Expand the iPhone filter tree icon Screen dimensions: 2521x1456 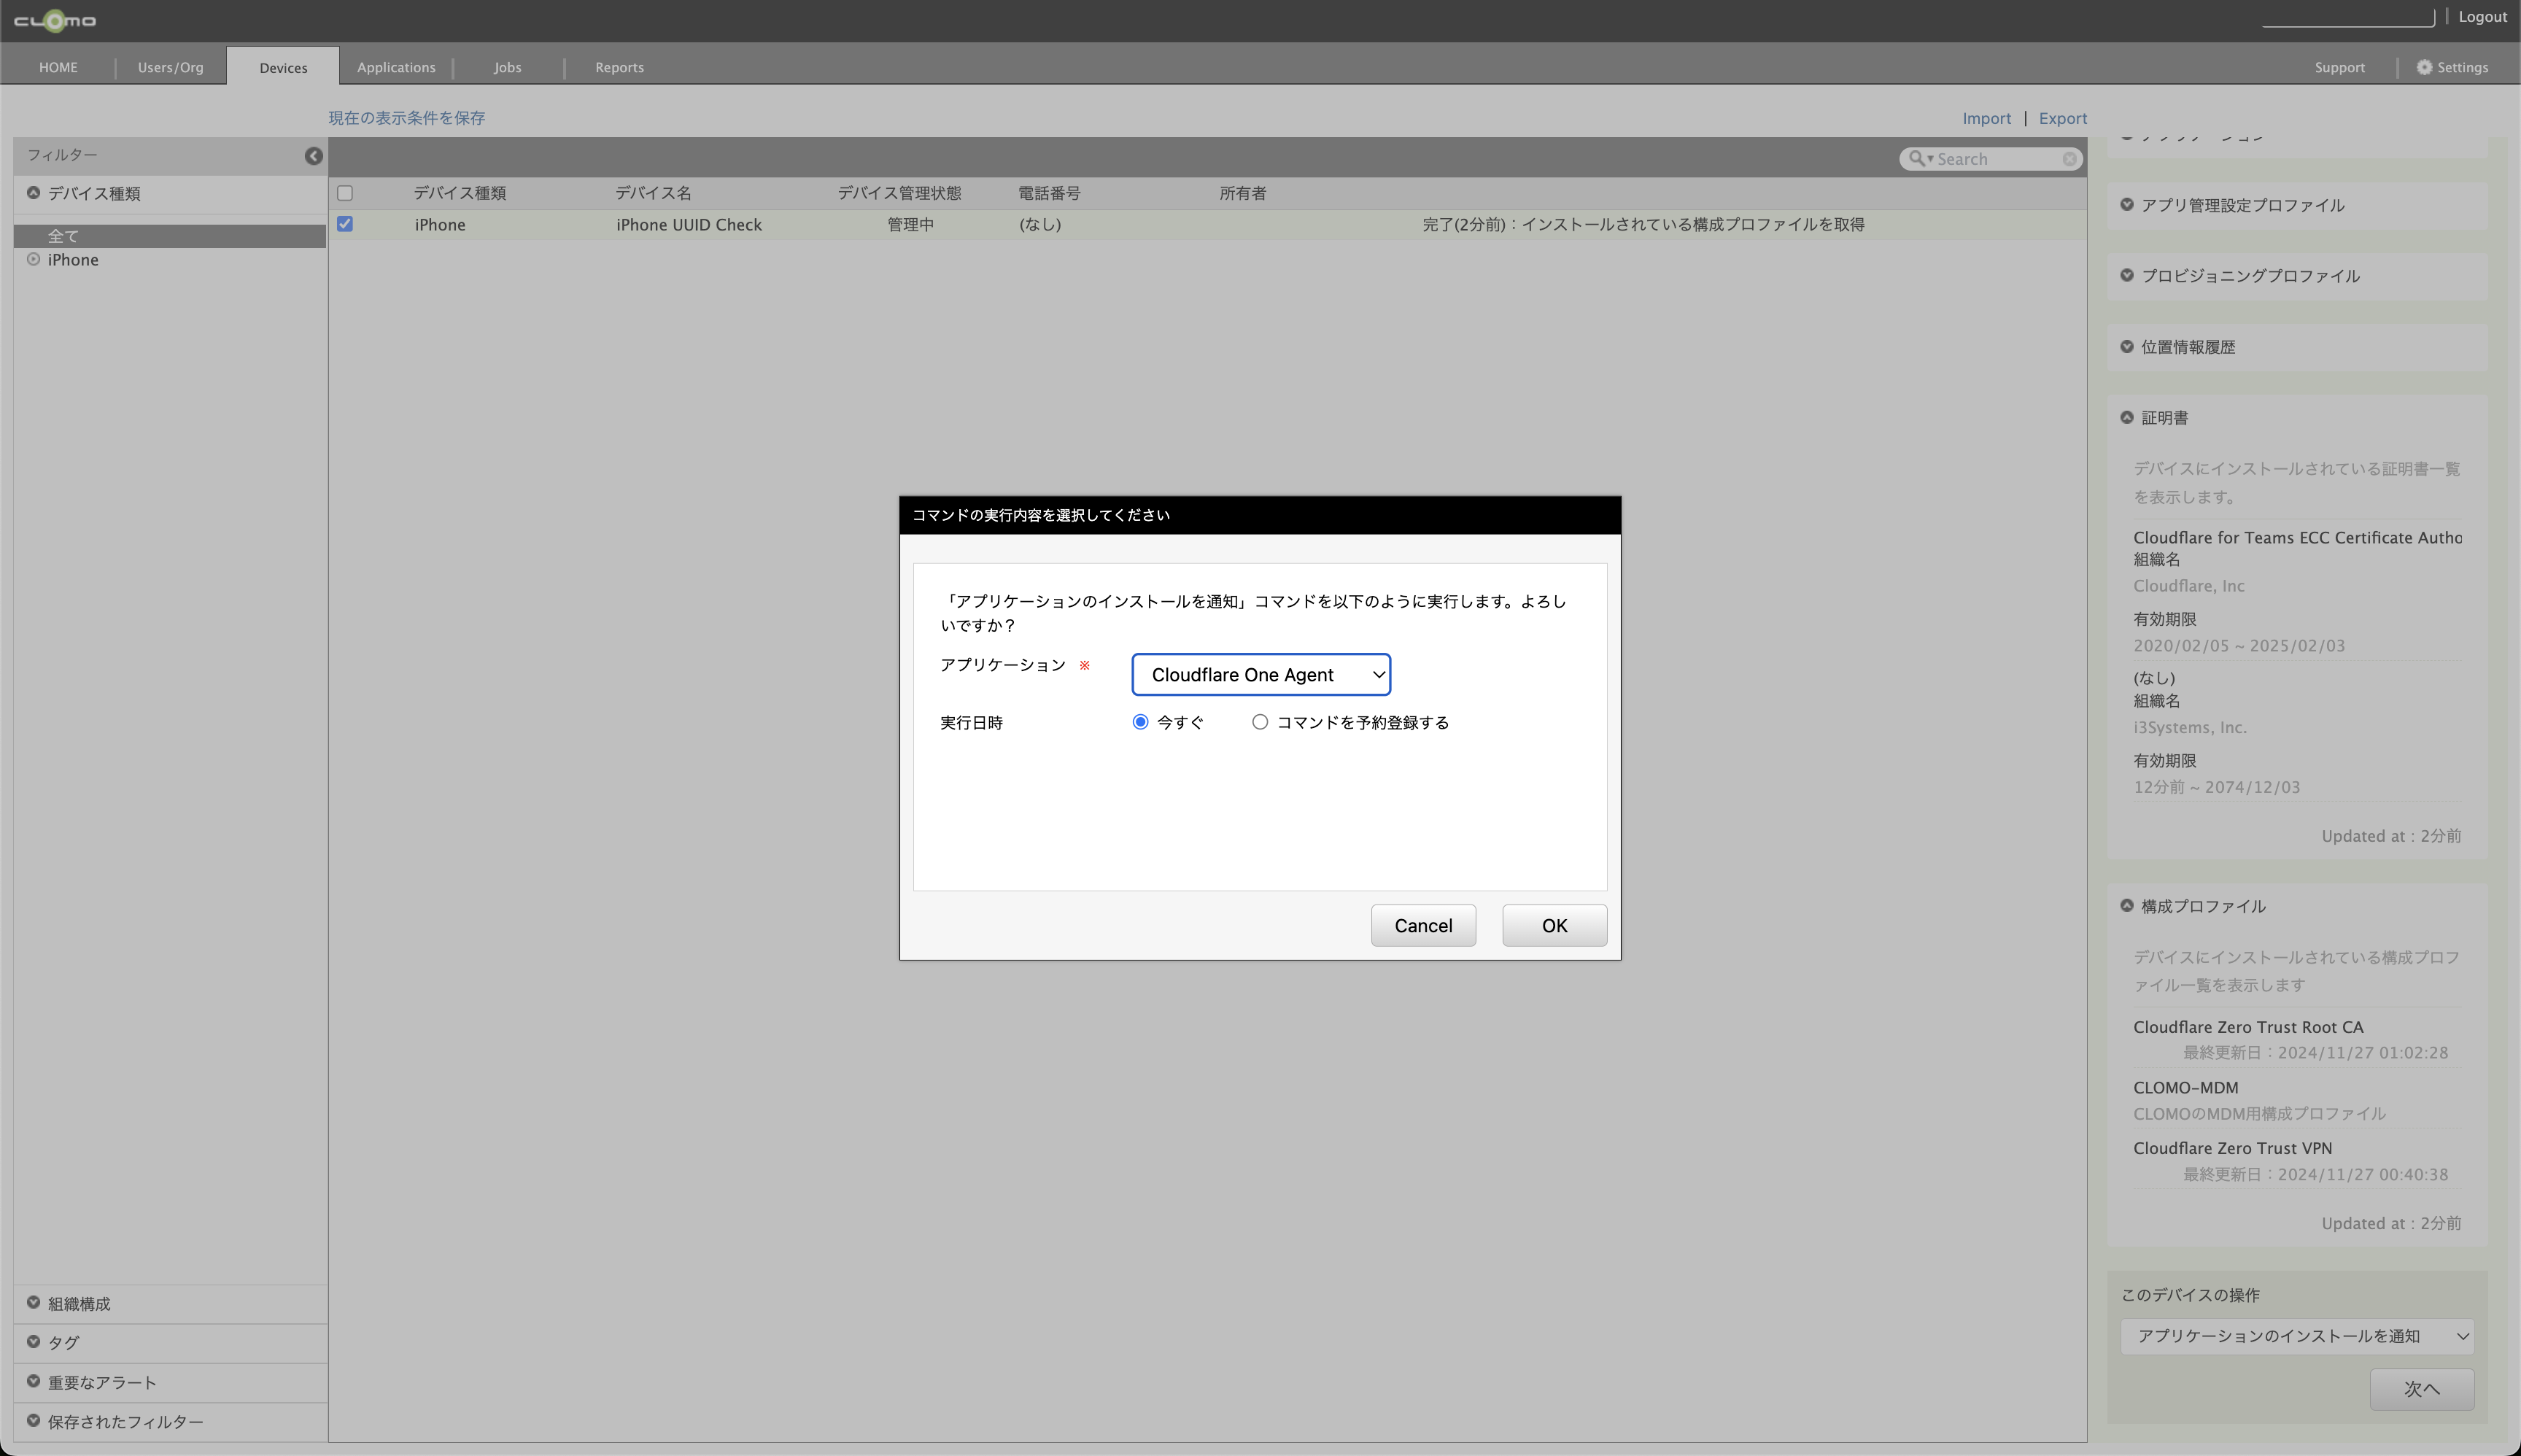click(x=33, y=260)
